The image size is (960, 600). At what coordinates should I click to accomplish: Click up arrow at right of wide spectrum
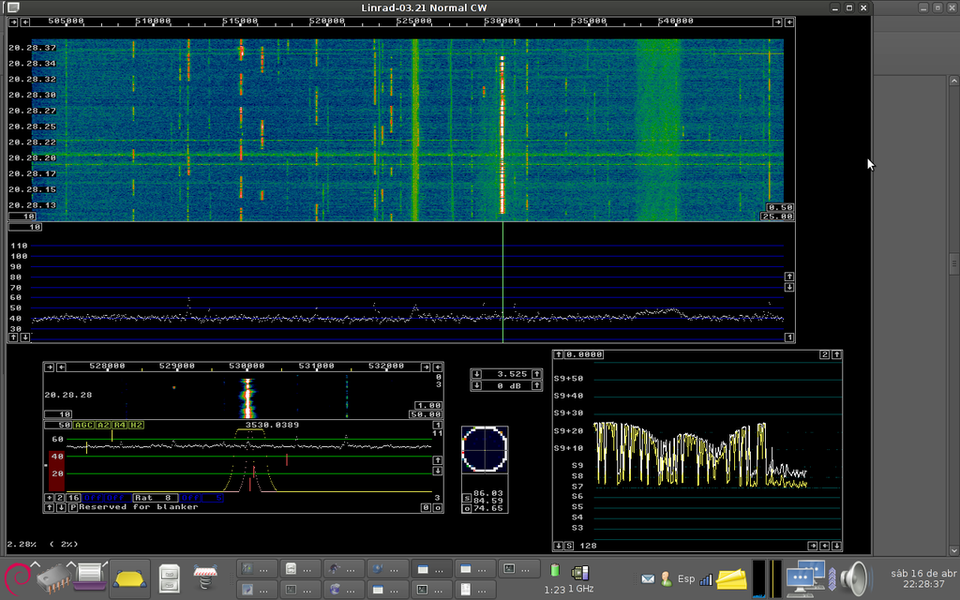click(789, 276)
